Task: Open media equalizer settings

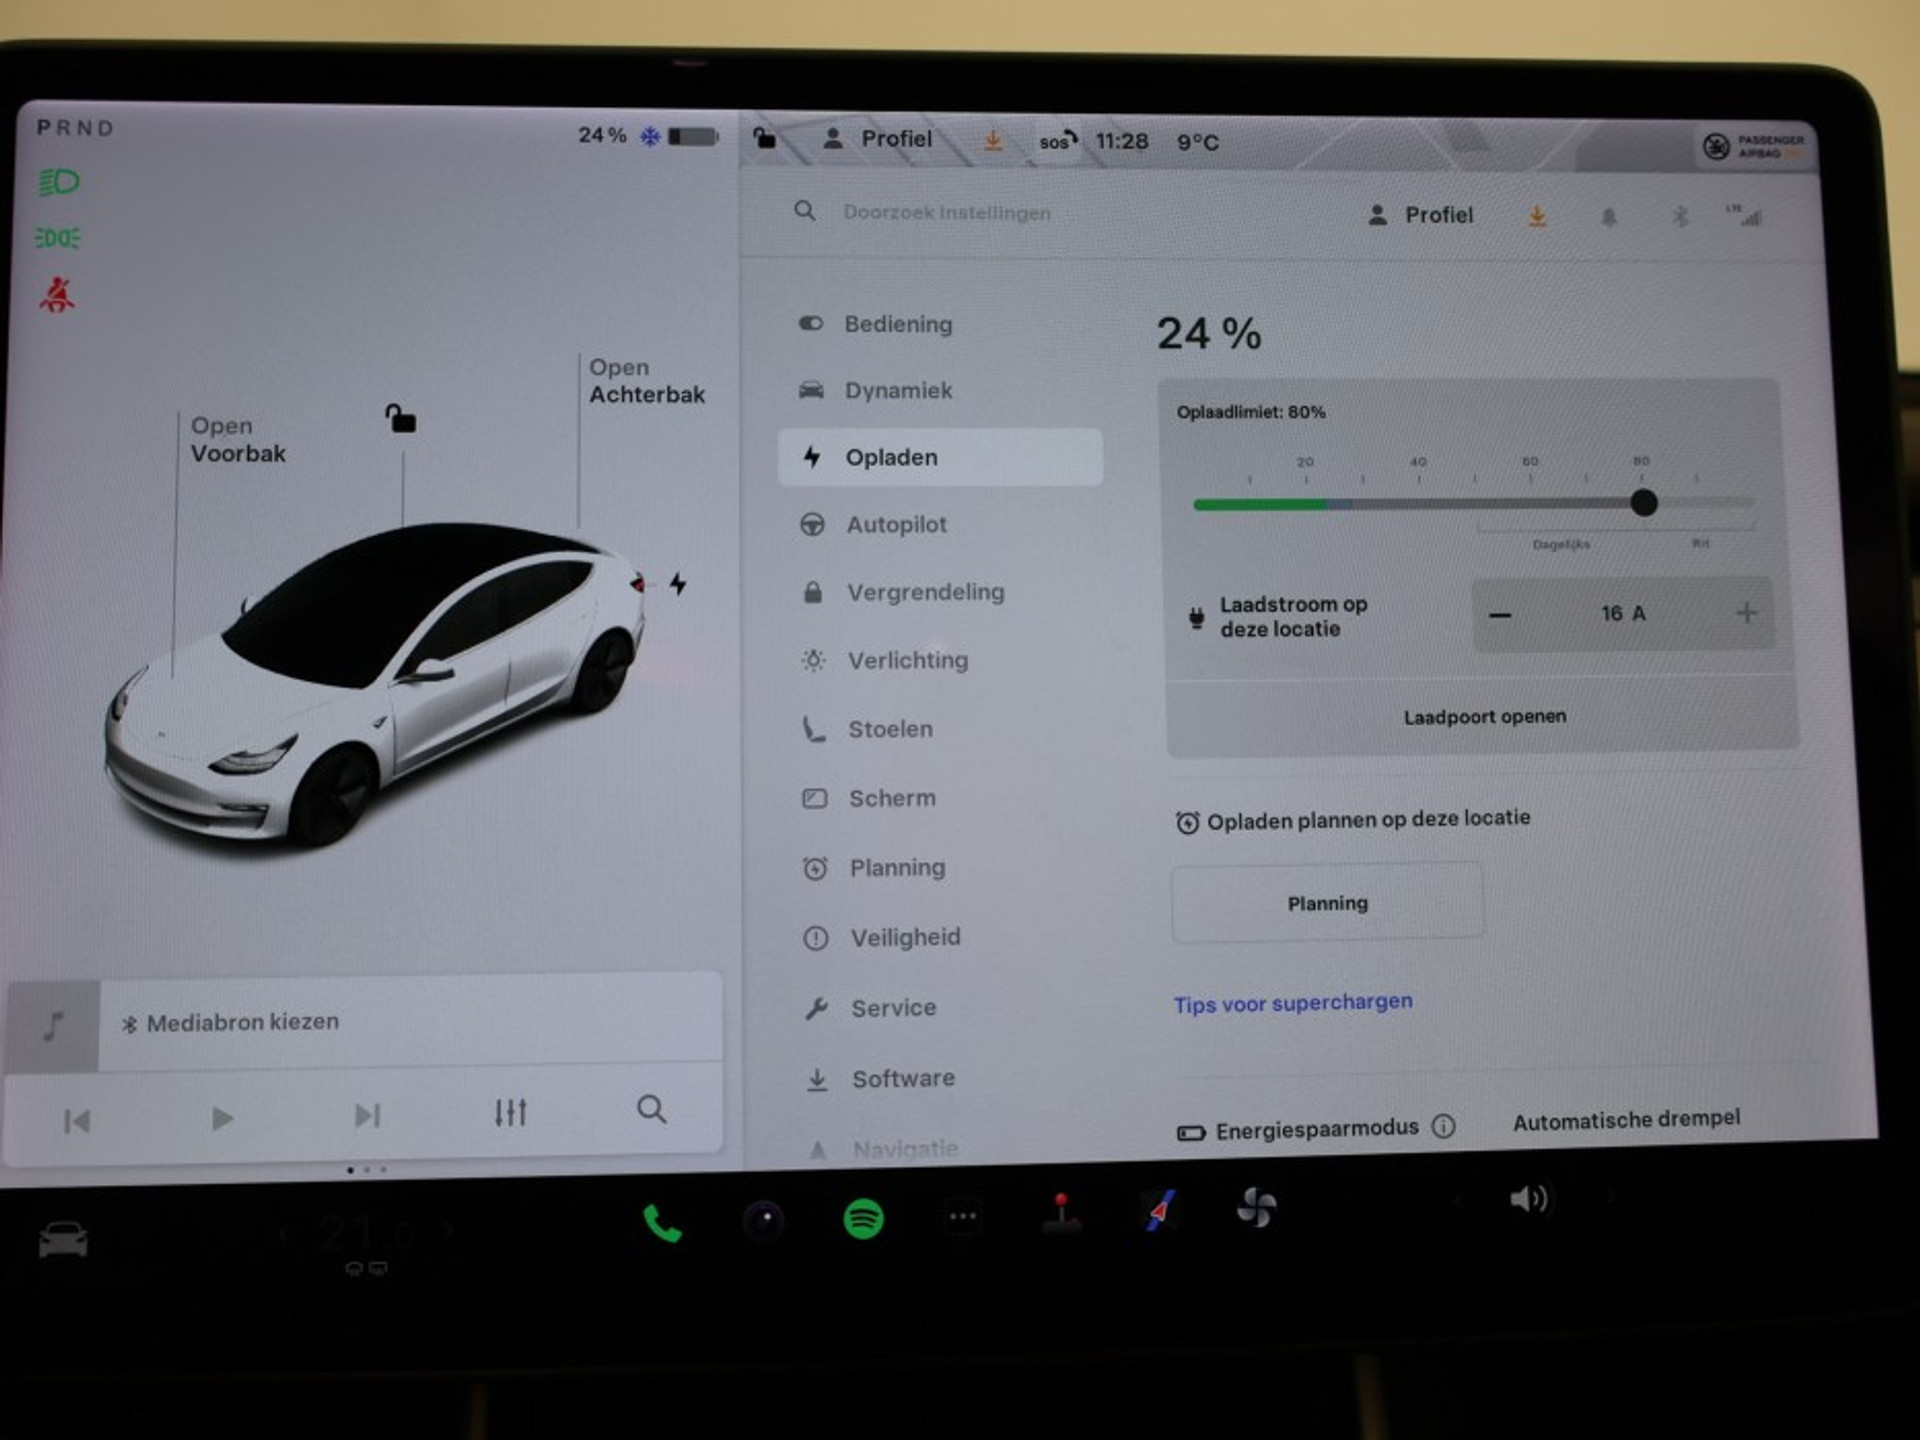Action: click(510, 1113)
